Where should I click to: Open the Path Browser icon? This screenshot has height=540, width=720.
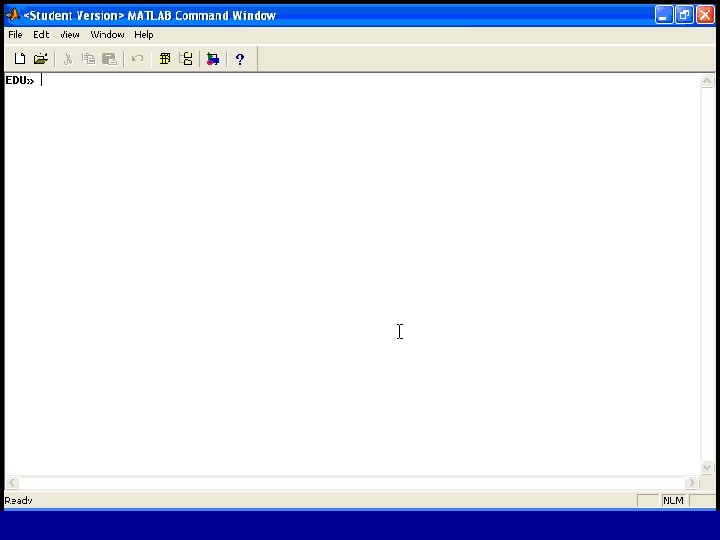point(186,58)
